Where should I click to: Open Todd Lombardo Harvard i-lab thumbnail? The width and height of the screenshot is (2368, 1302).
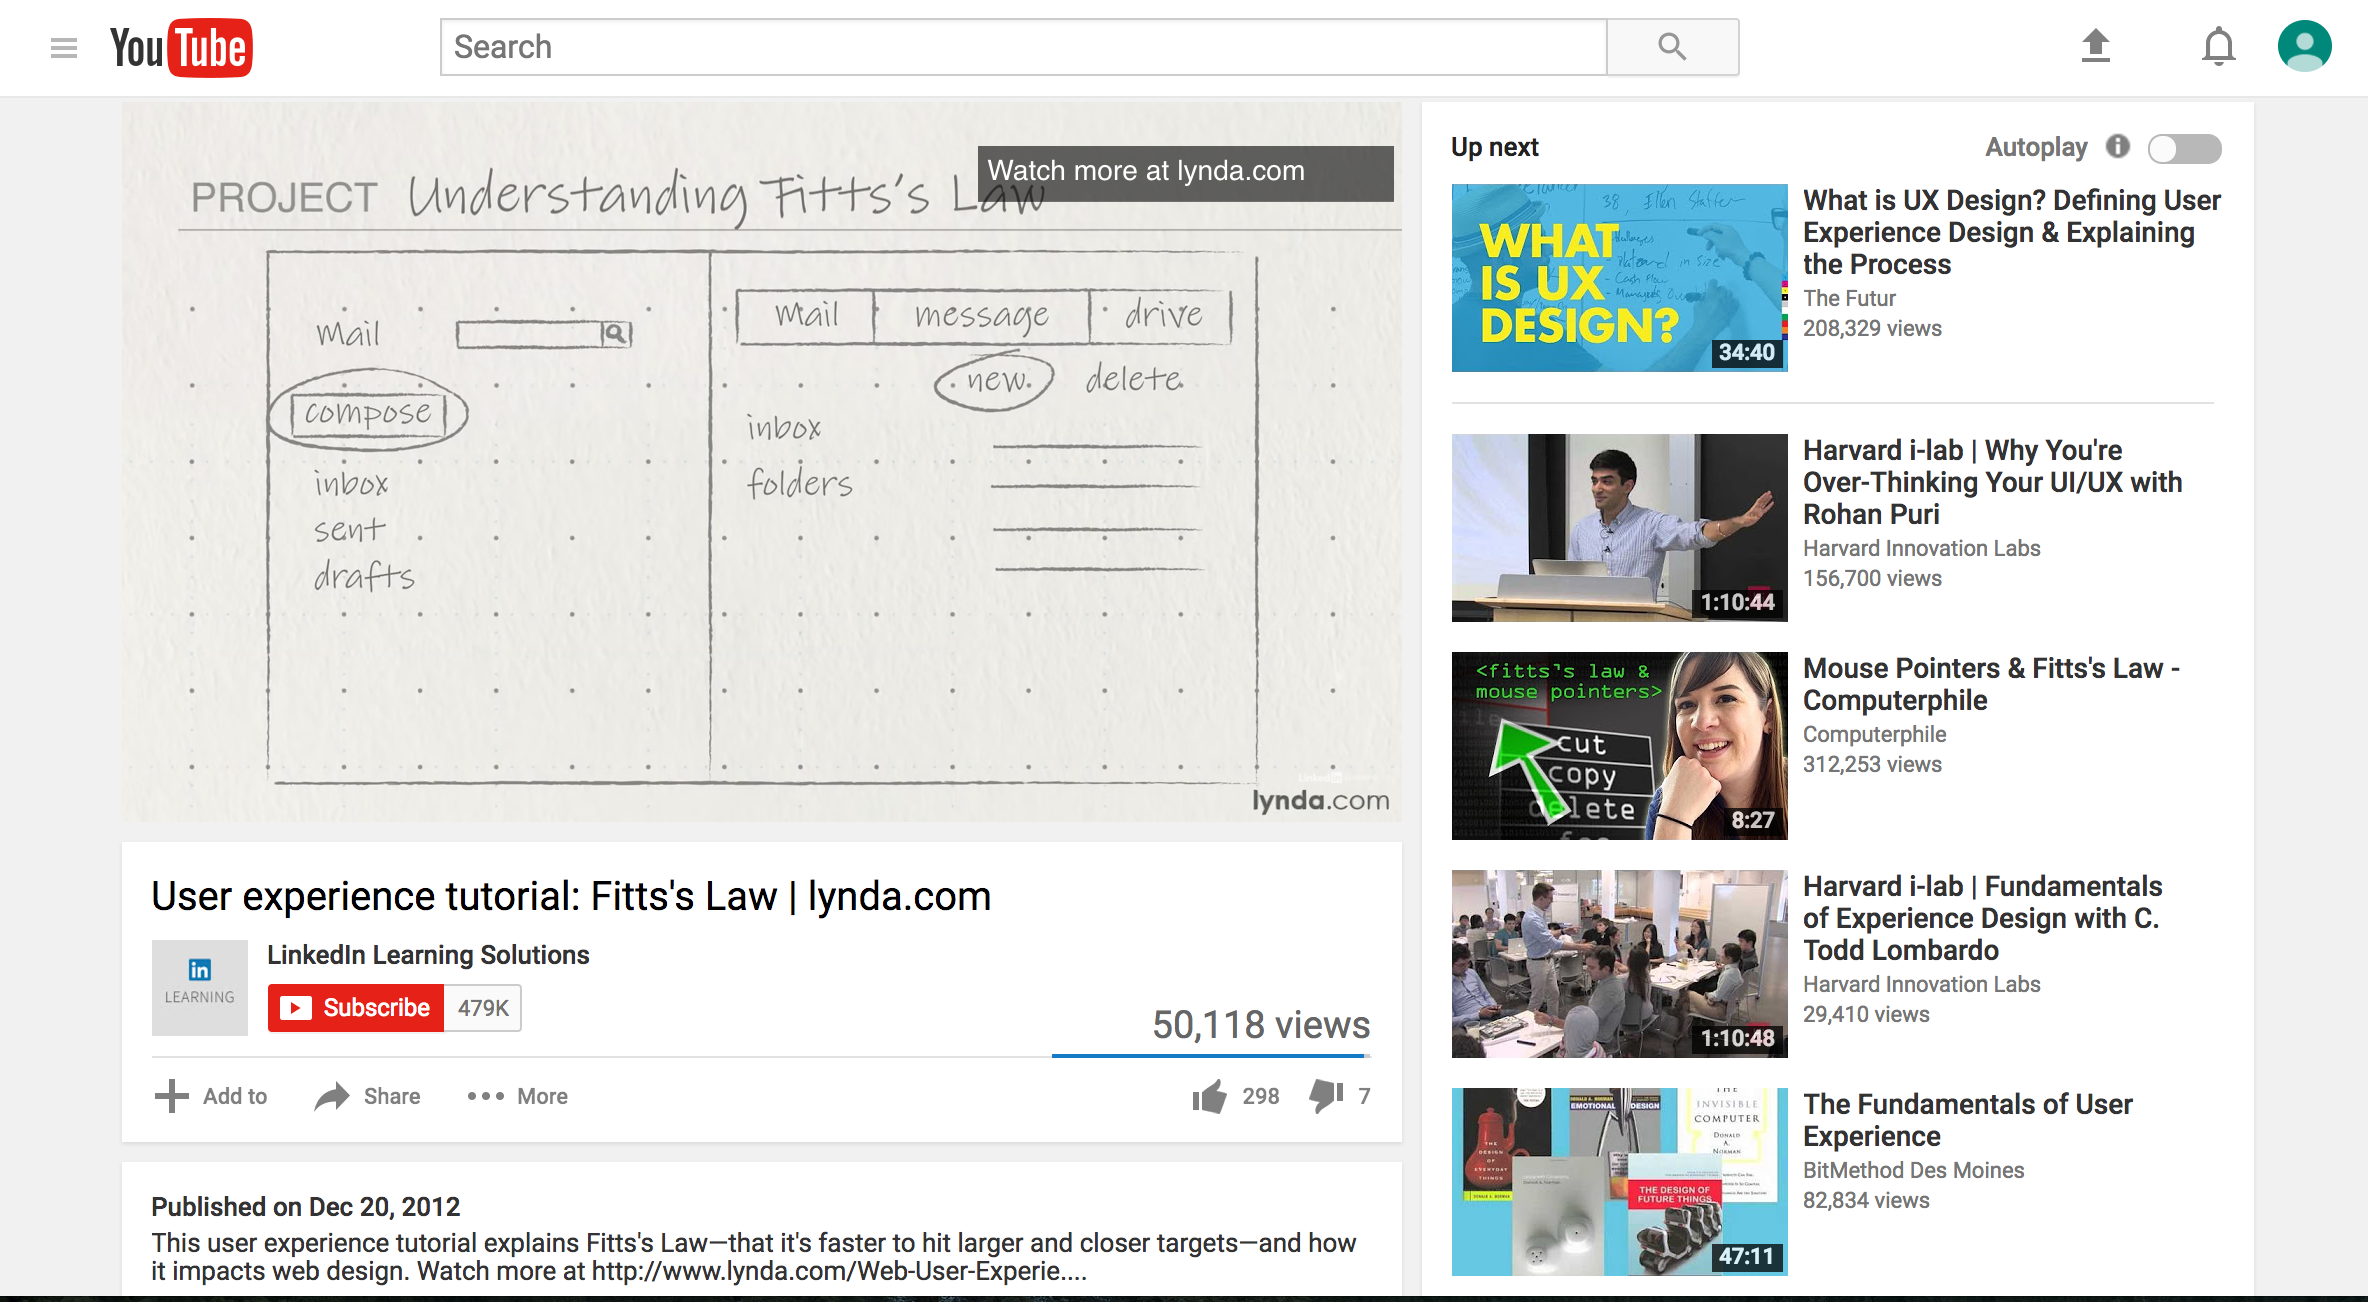[x=1619, y=963]
